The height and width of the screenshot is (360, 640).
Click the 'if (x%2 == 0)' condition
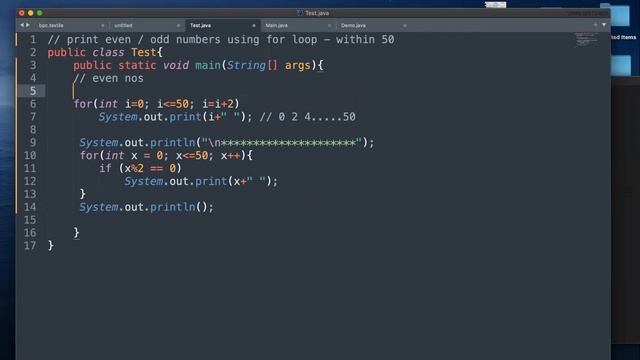click(140, 168)
